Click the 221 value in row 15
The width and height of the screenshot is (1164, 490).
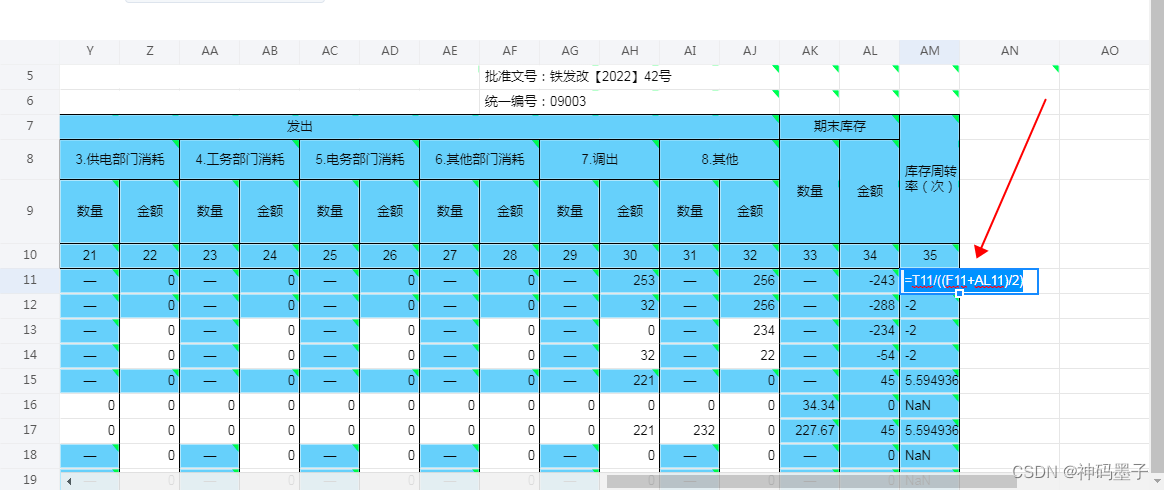tap(630, 381)
